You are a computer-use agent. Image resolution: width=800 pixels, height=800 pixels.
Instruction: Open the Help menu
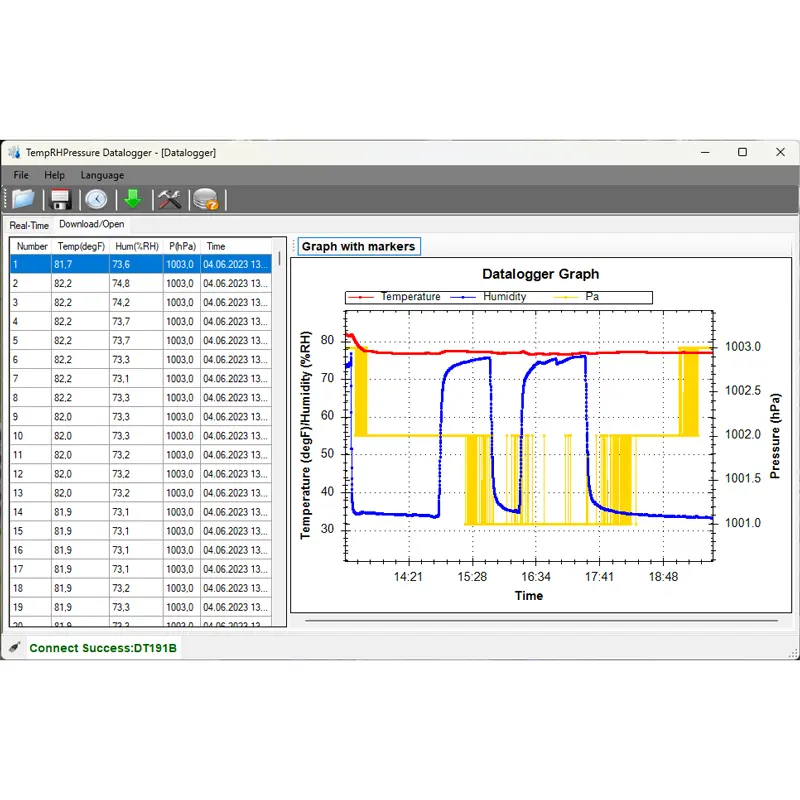point(55,175)
